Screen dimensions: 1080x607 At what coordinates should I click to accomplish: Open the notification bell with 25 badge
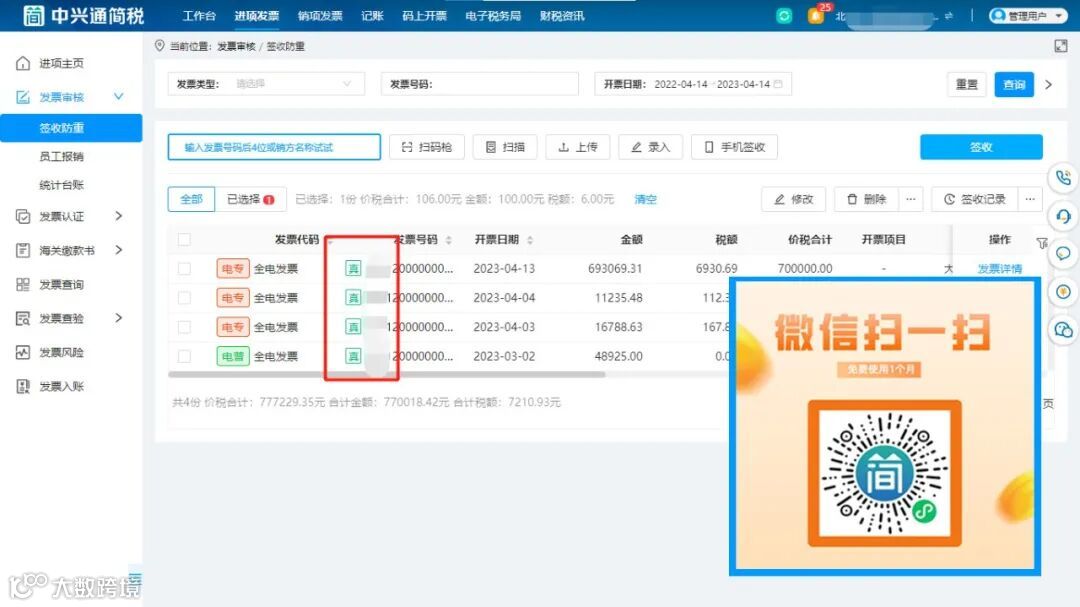coord(816,15)
